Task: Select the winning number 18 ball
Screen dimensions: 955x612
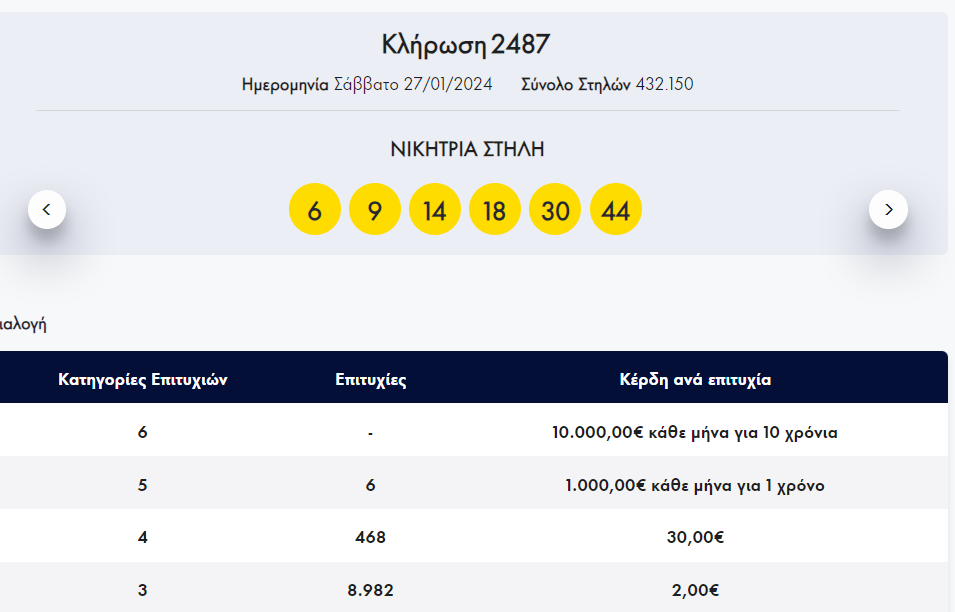Action: click(x=495, y=210)
